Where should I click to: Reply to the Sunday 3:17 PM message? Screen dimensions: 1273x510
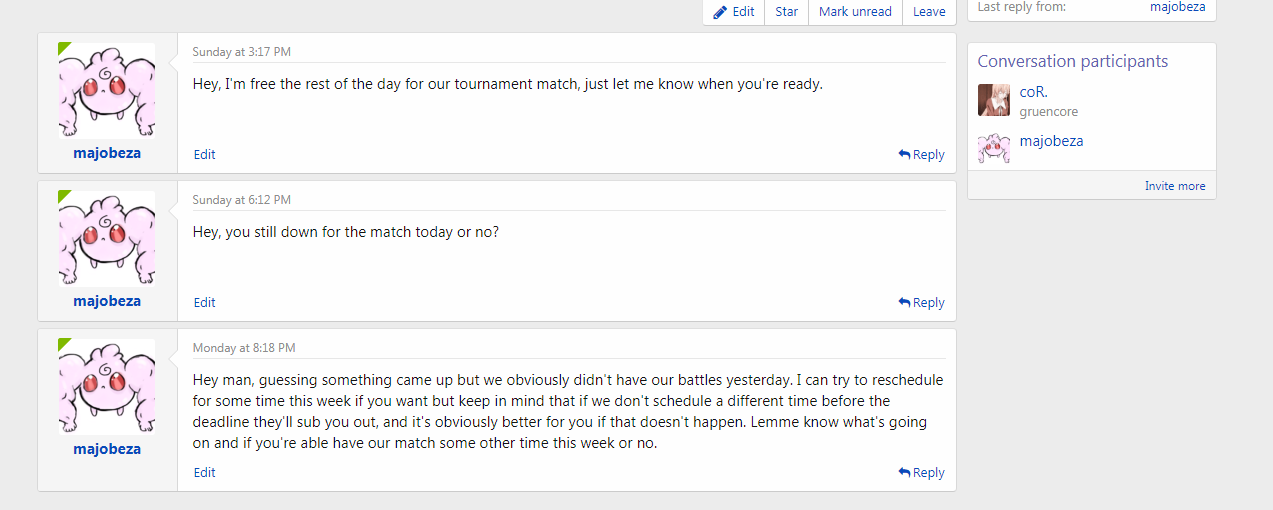pos(921,155)
